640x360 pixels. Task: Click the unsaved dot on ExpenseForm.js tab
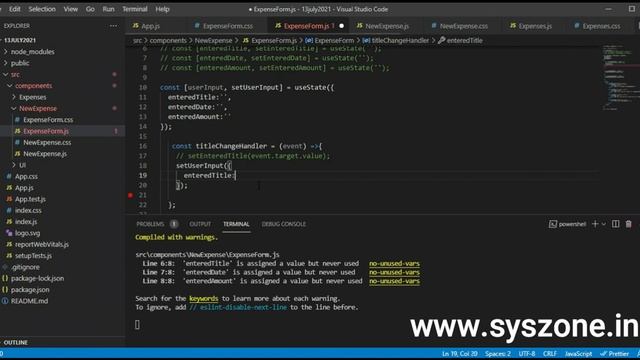[342, 26]
